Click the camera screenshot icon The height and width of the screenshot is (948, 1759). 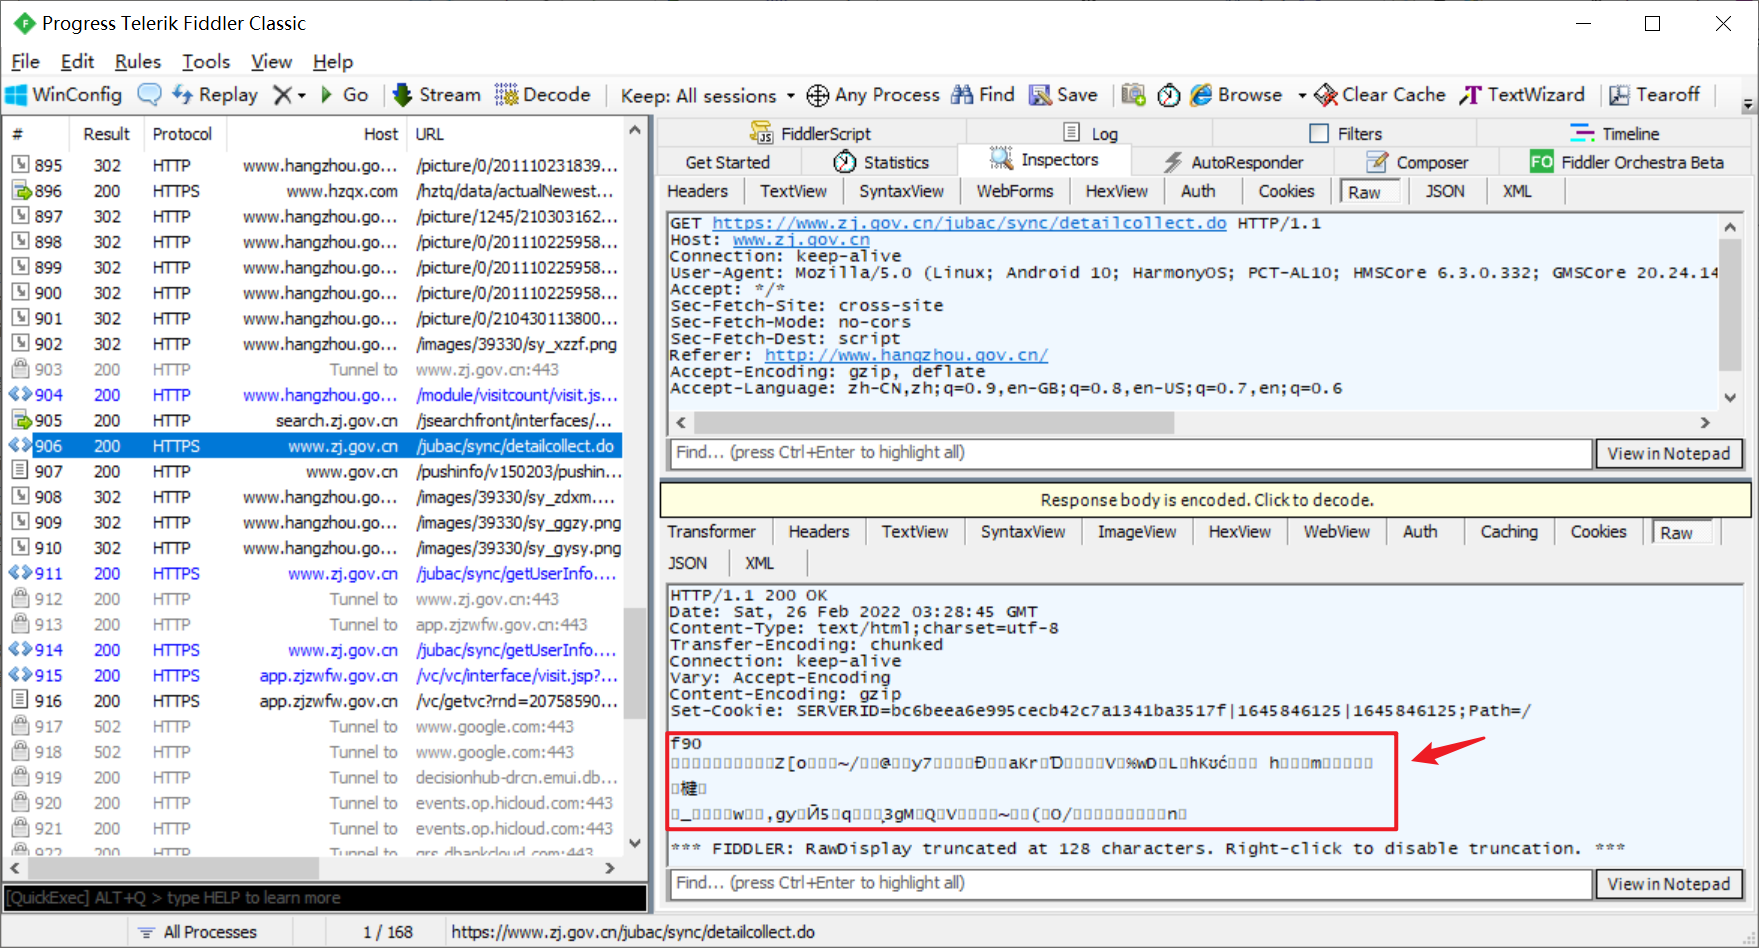point(1133,95)
